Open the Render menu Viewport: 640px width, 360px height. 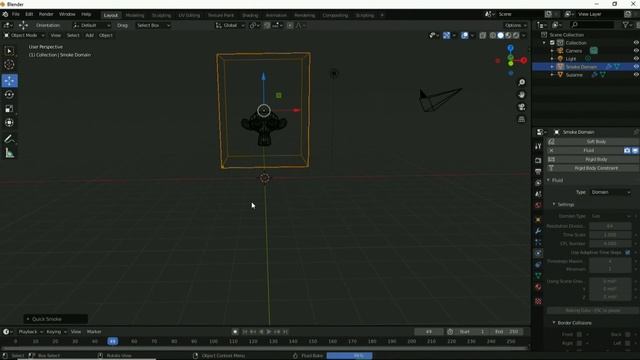coord(46,14)
